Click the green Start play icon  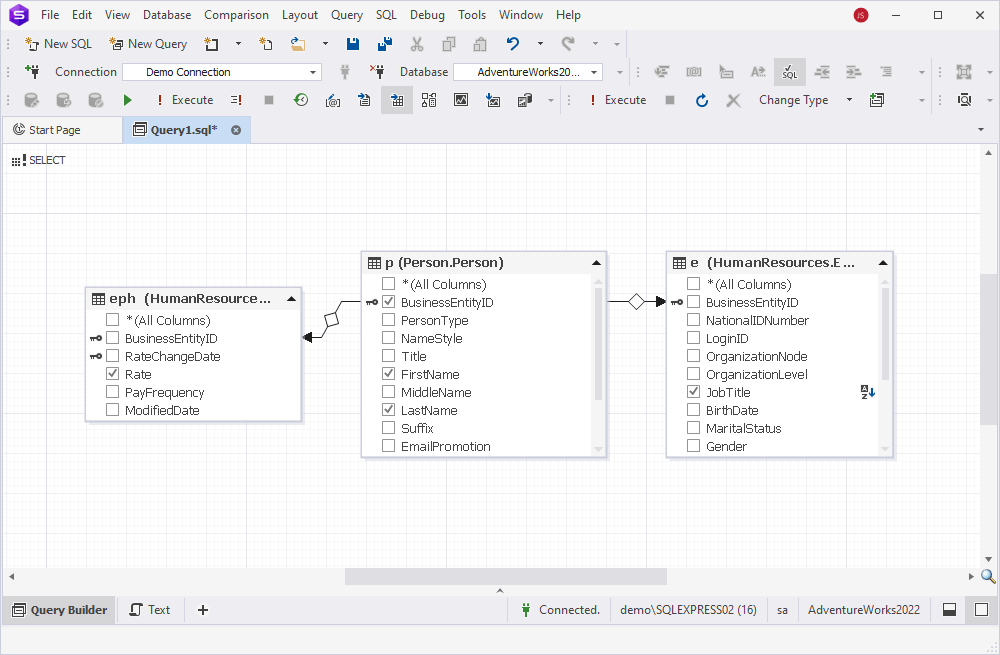(128, 100)
